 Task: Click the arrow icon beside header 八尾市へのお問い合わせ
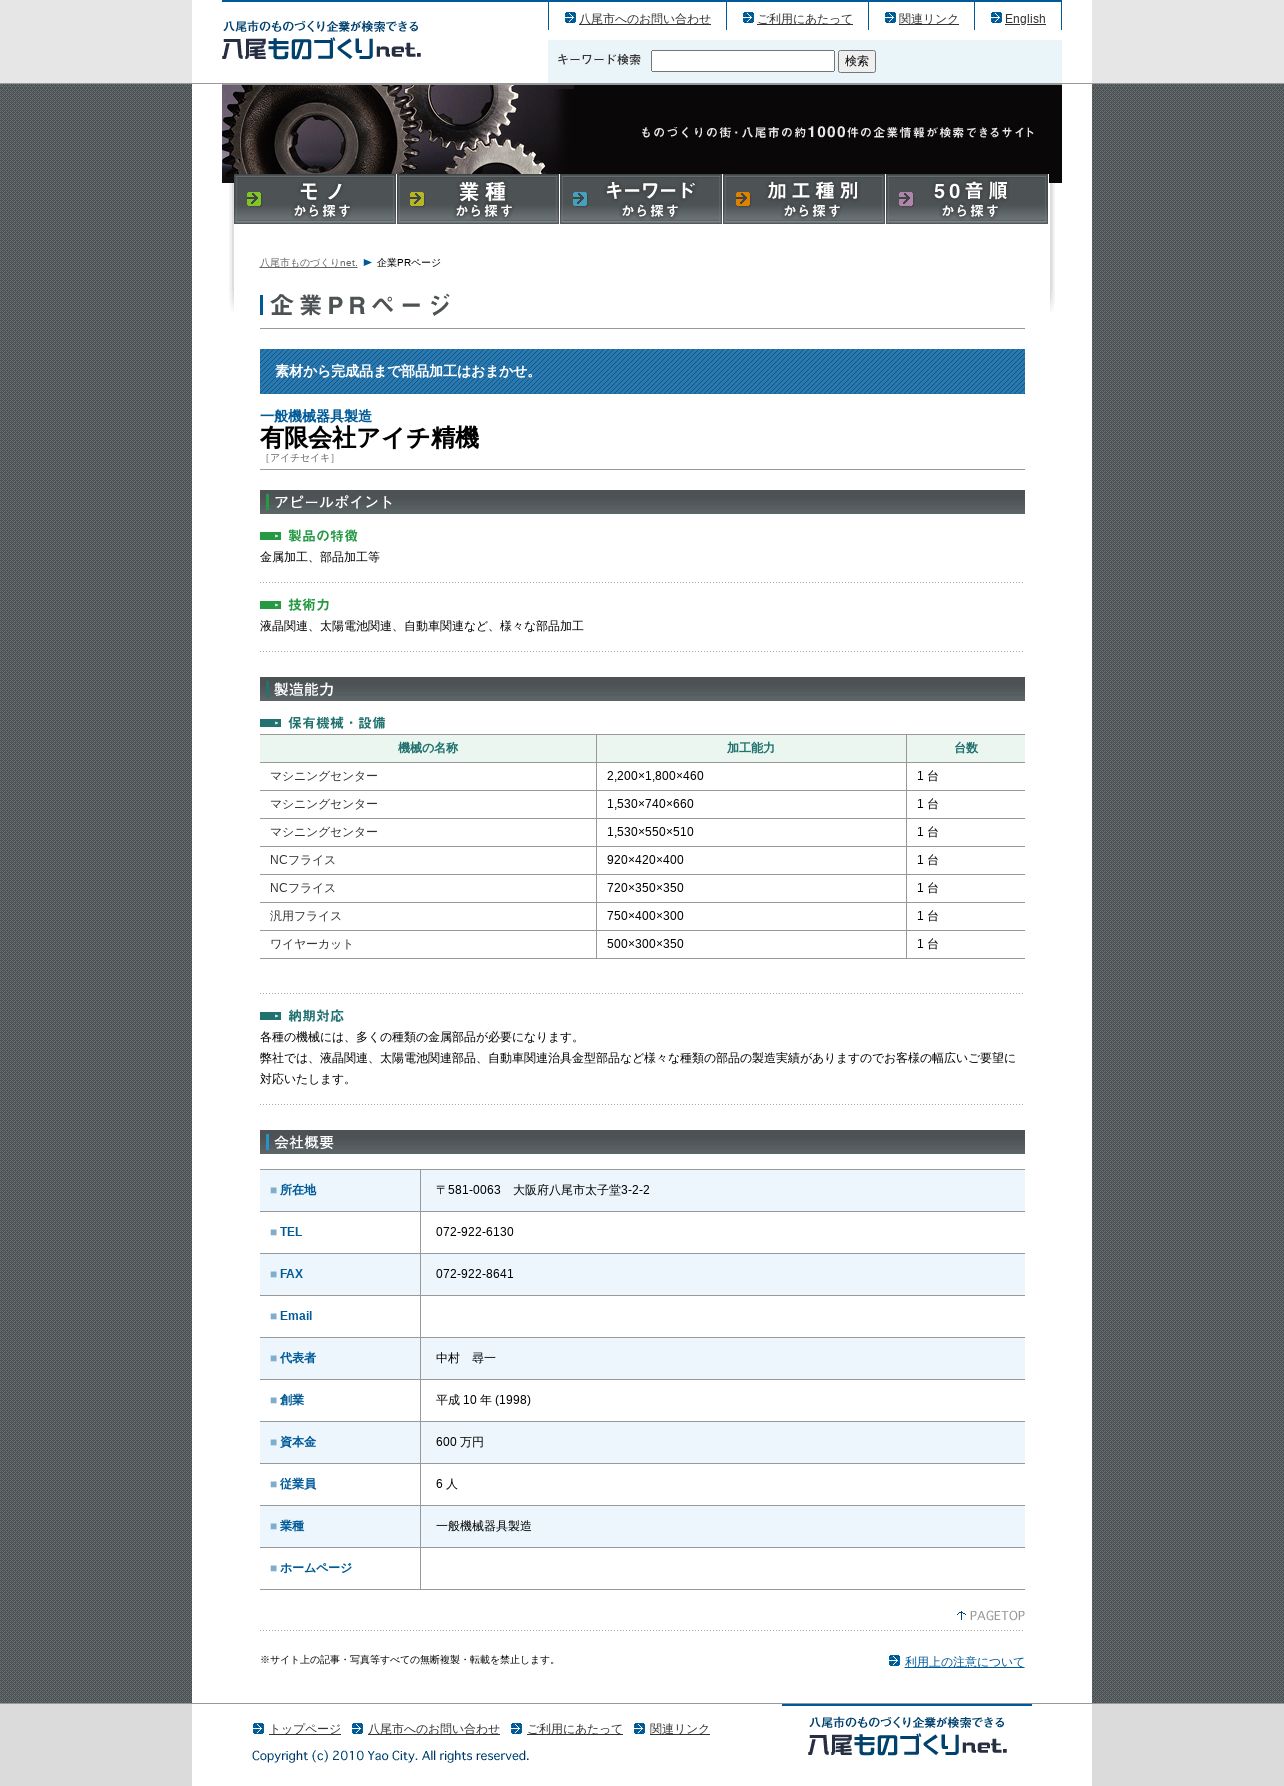tap(570, 18)
